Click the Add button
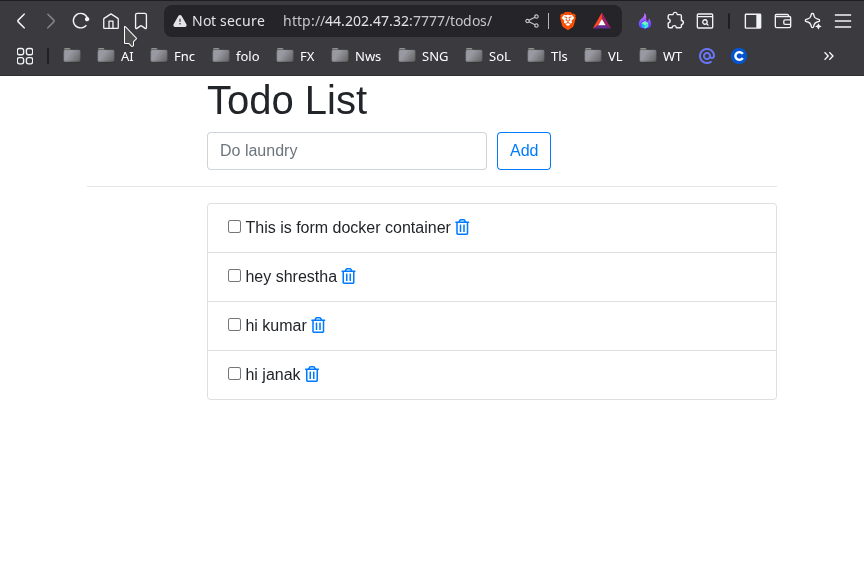Image resolution: width=864 pixels, height=575 pixels. [x=524, y=151]
